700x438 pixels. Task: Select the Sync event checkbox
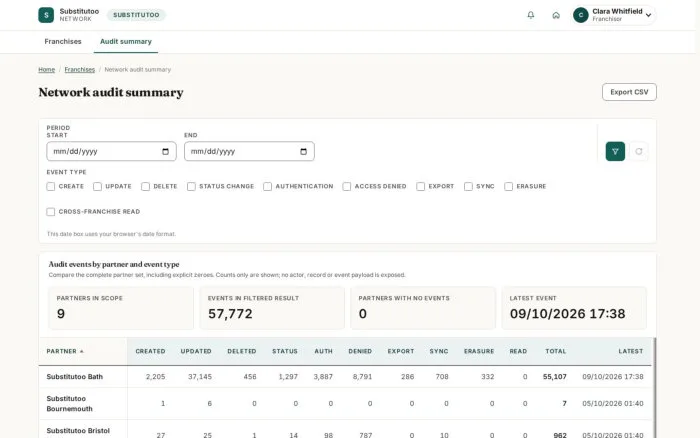(468, 186)
